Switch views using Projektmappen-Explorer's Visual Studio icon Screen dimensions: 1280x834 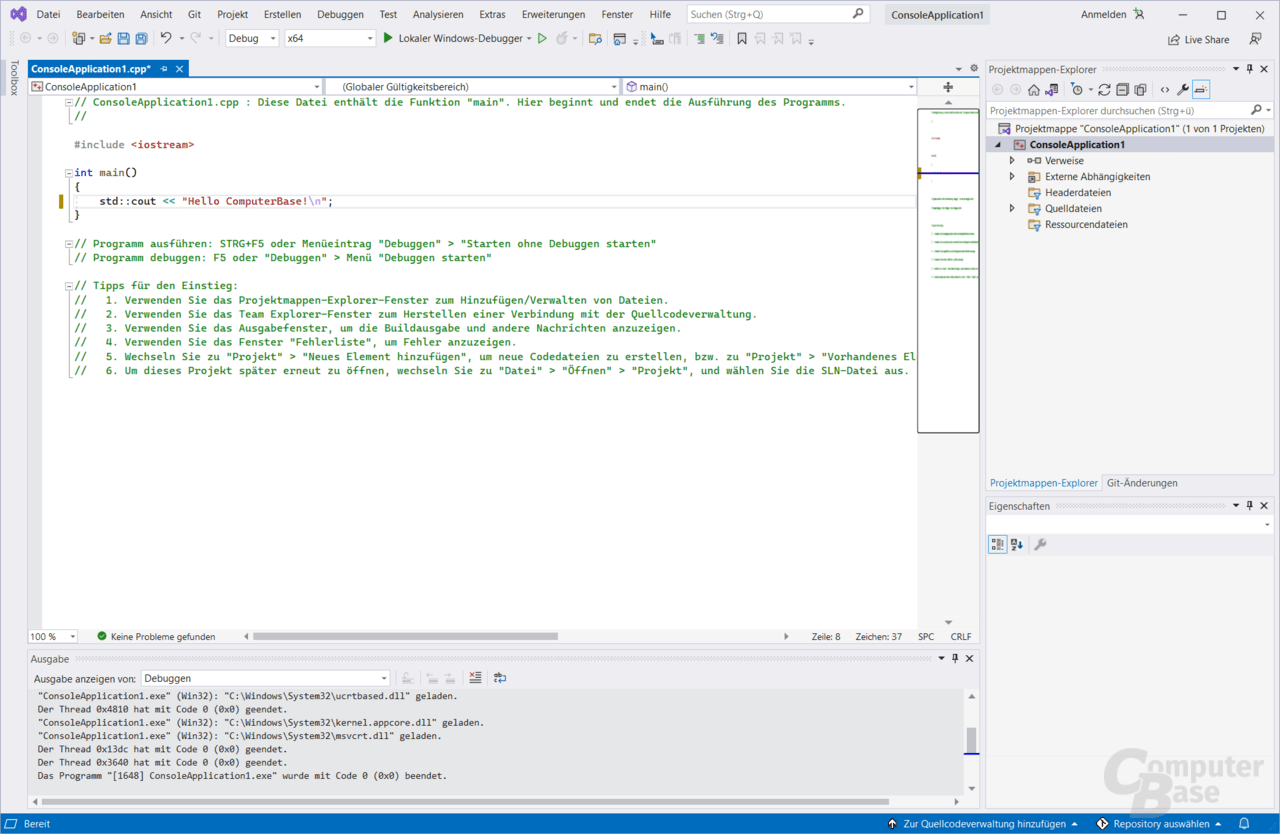click(x=1052, y=90)
